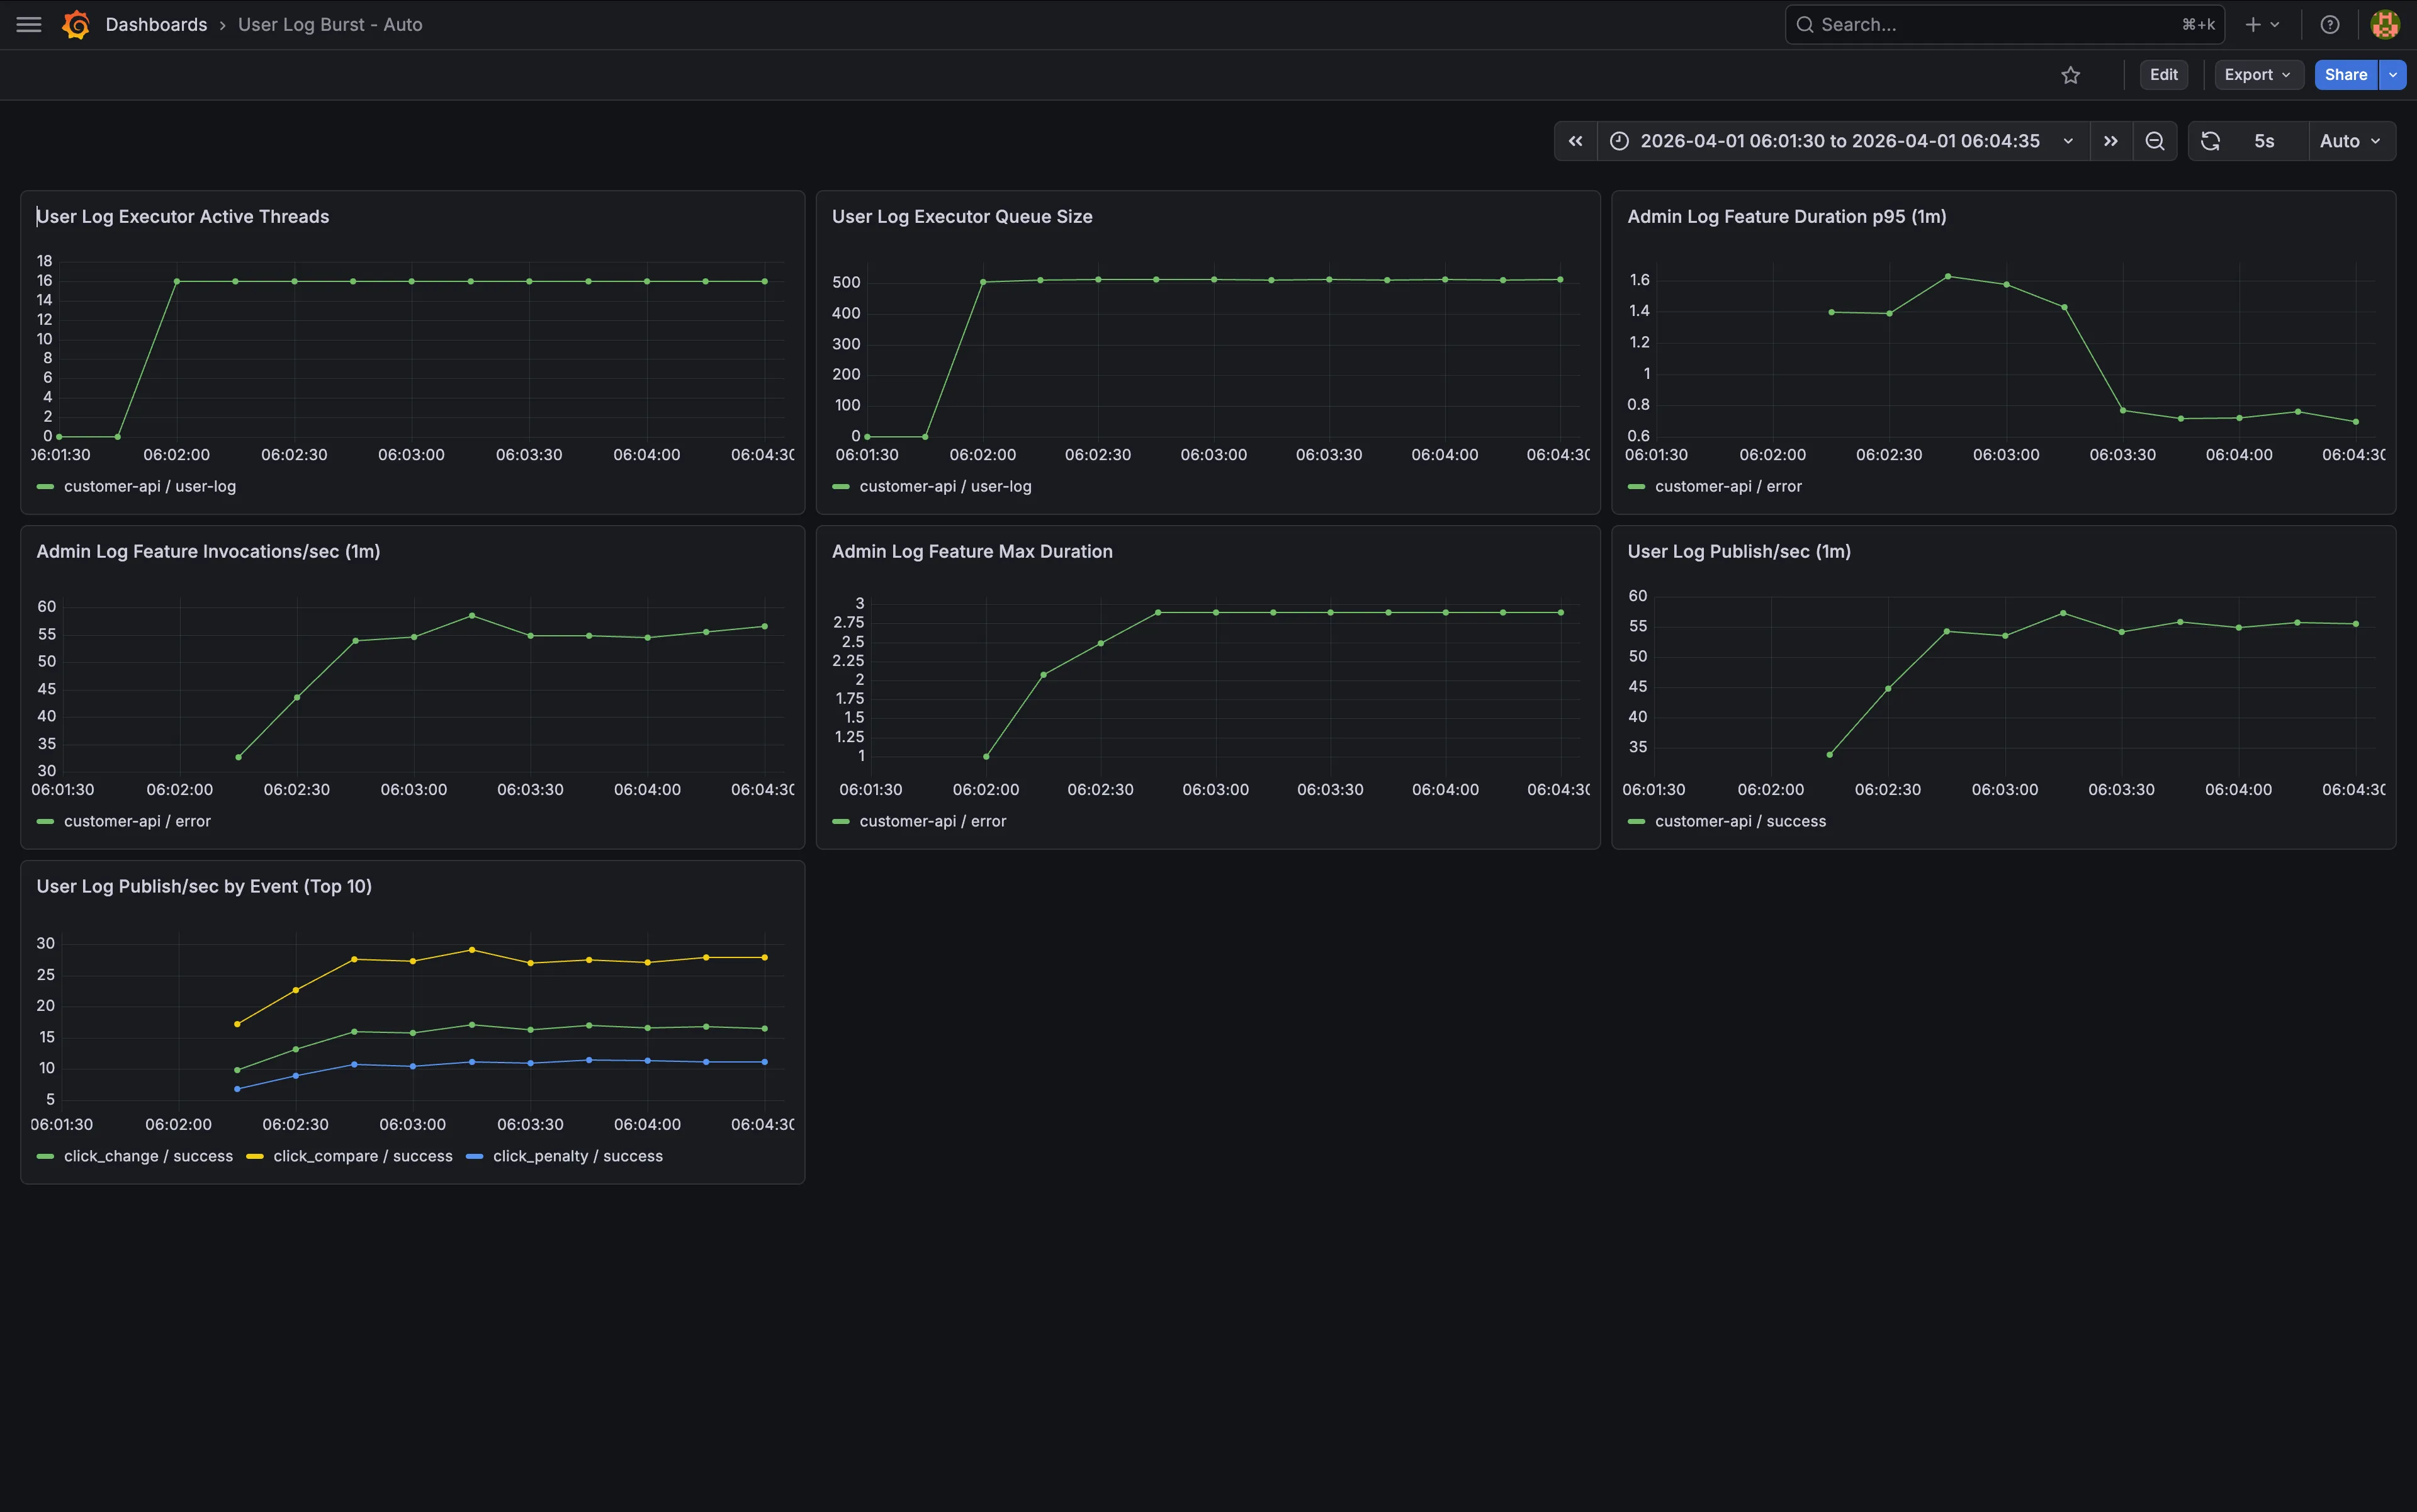The height and width of the screenshot is (1512, 2417).
Task: Open the time range picker dropdown
Action: [x=1843, y=141]
